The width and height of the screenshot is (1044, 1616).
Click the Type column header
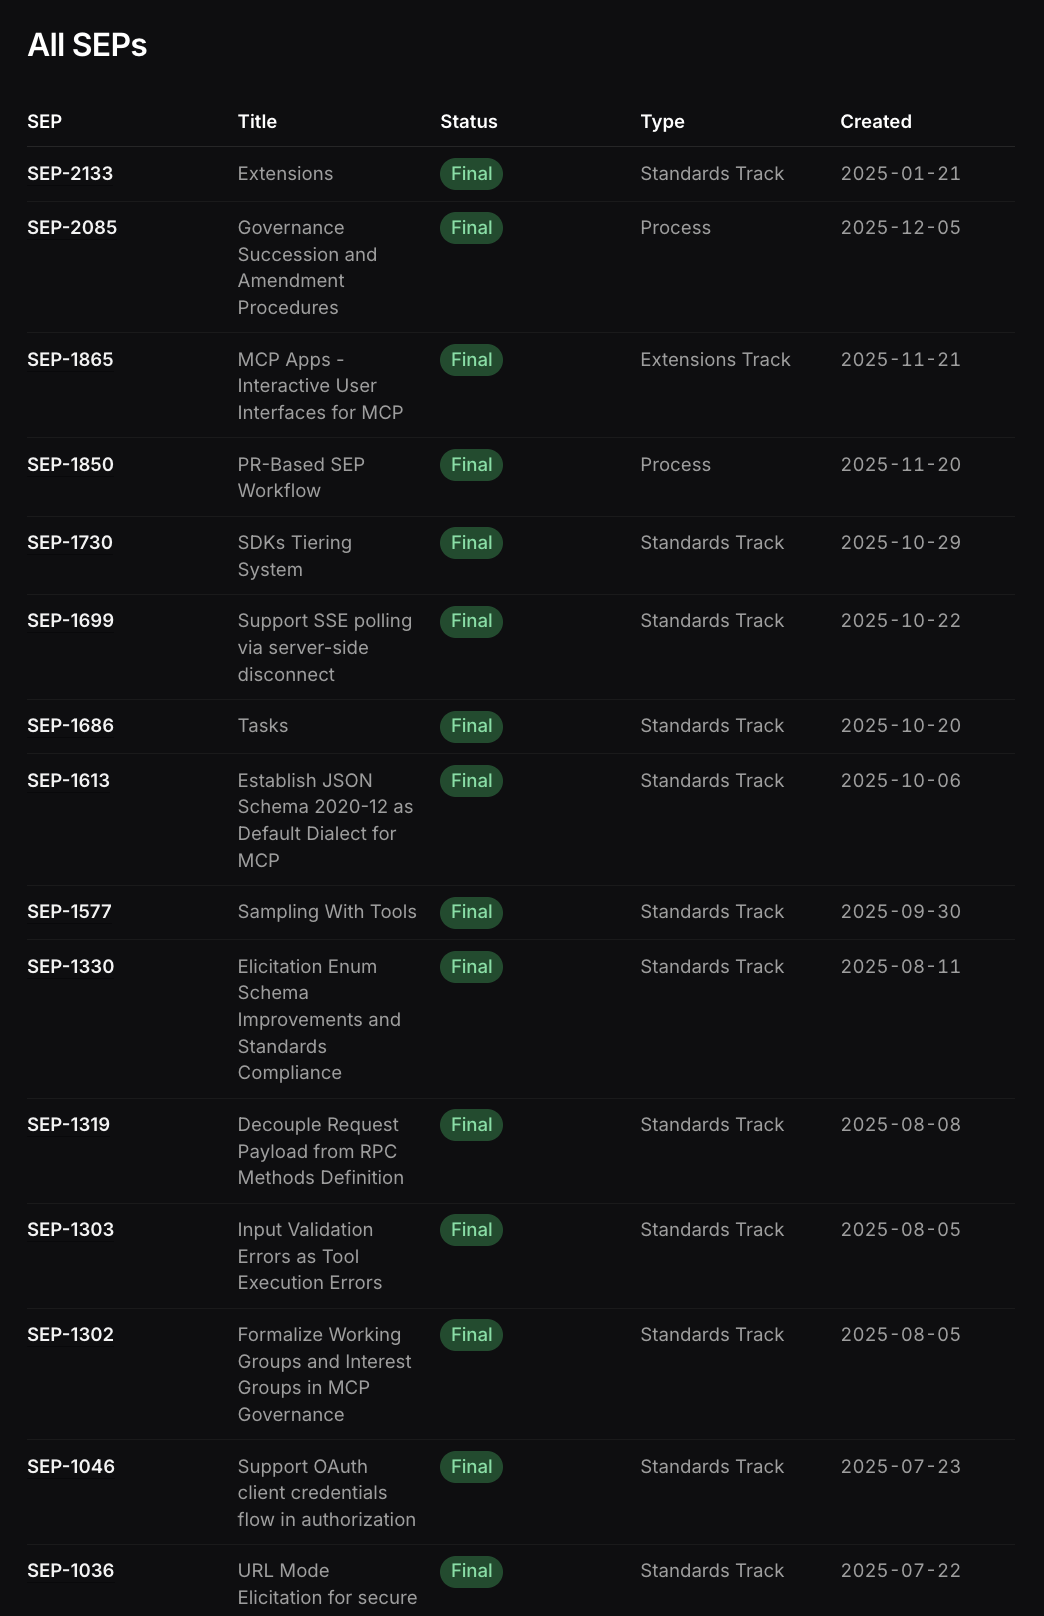tap(662, 122)
